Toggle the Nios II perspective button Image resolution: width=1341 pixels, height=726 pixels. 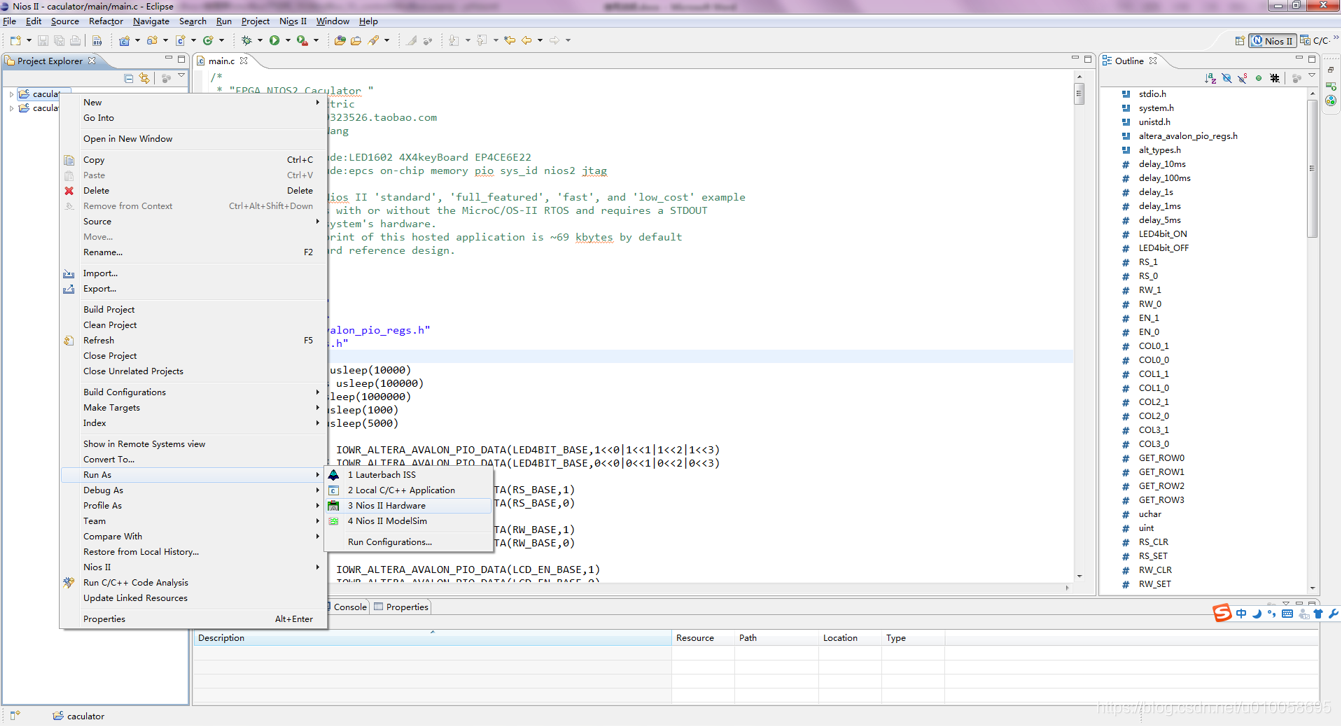click(1272, 41)
